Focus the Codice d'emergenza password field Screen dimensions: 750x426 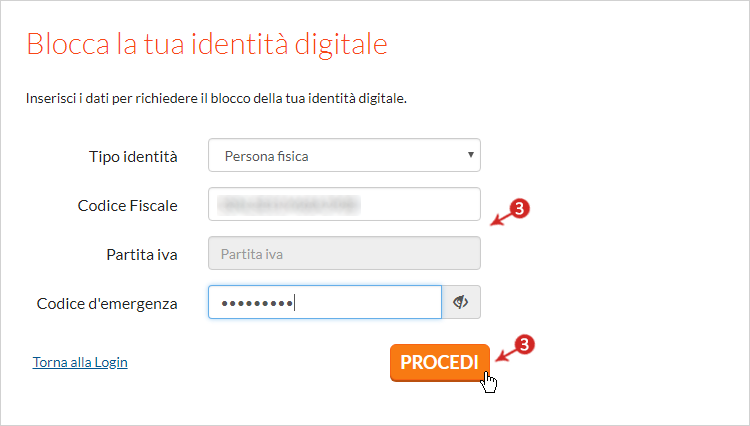[x=325, y=302]
